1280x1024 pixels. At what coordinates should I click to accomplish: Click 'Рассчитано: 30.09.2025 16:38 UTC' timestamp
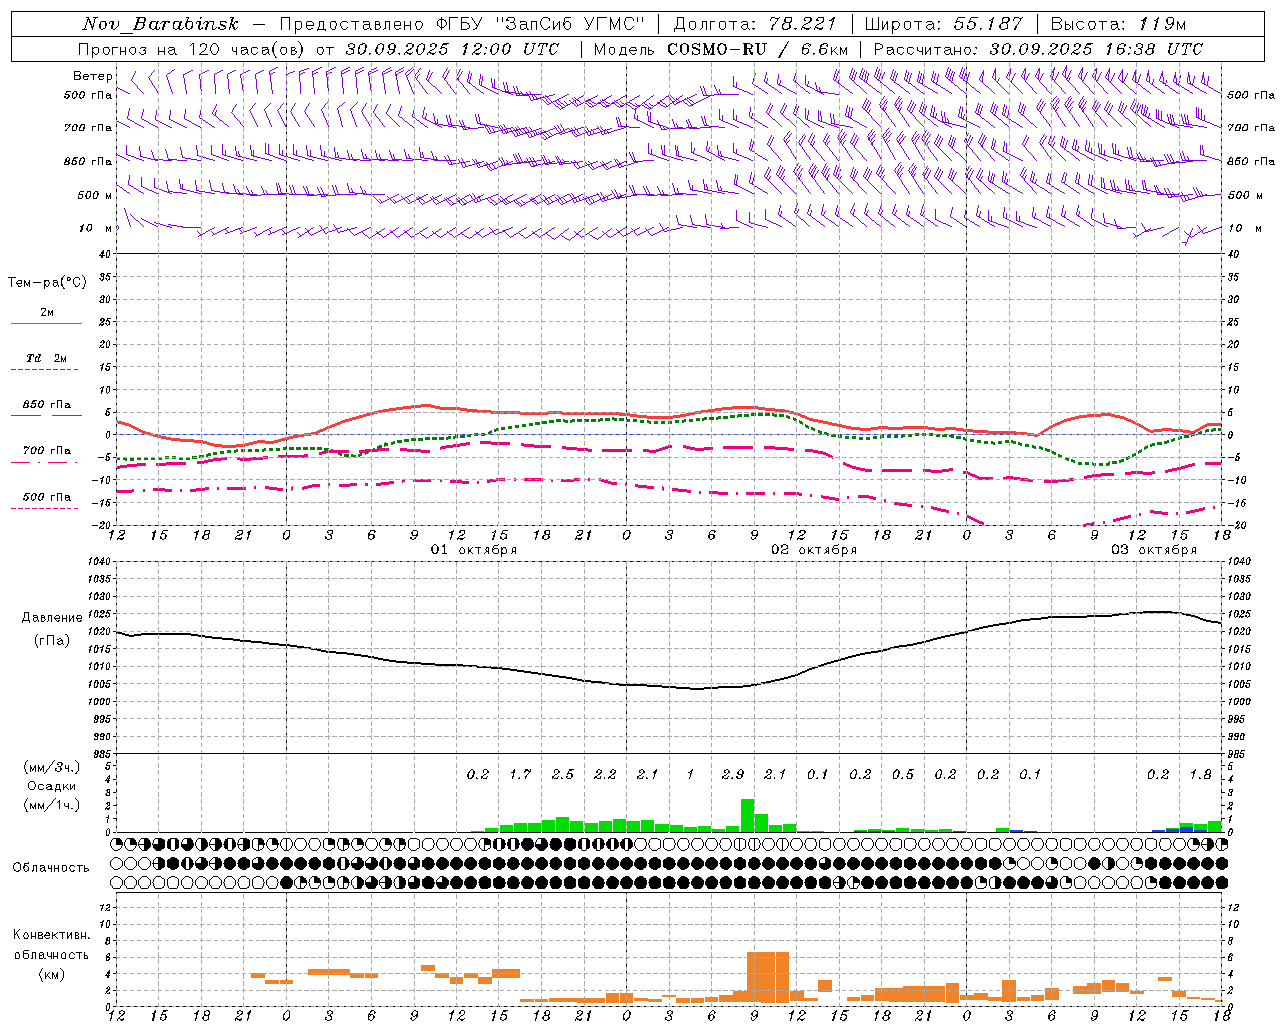click(1039, 49)
